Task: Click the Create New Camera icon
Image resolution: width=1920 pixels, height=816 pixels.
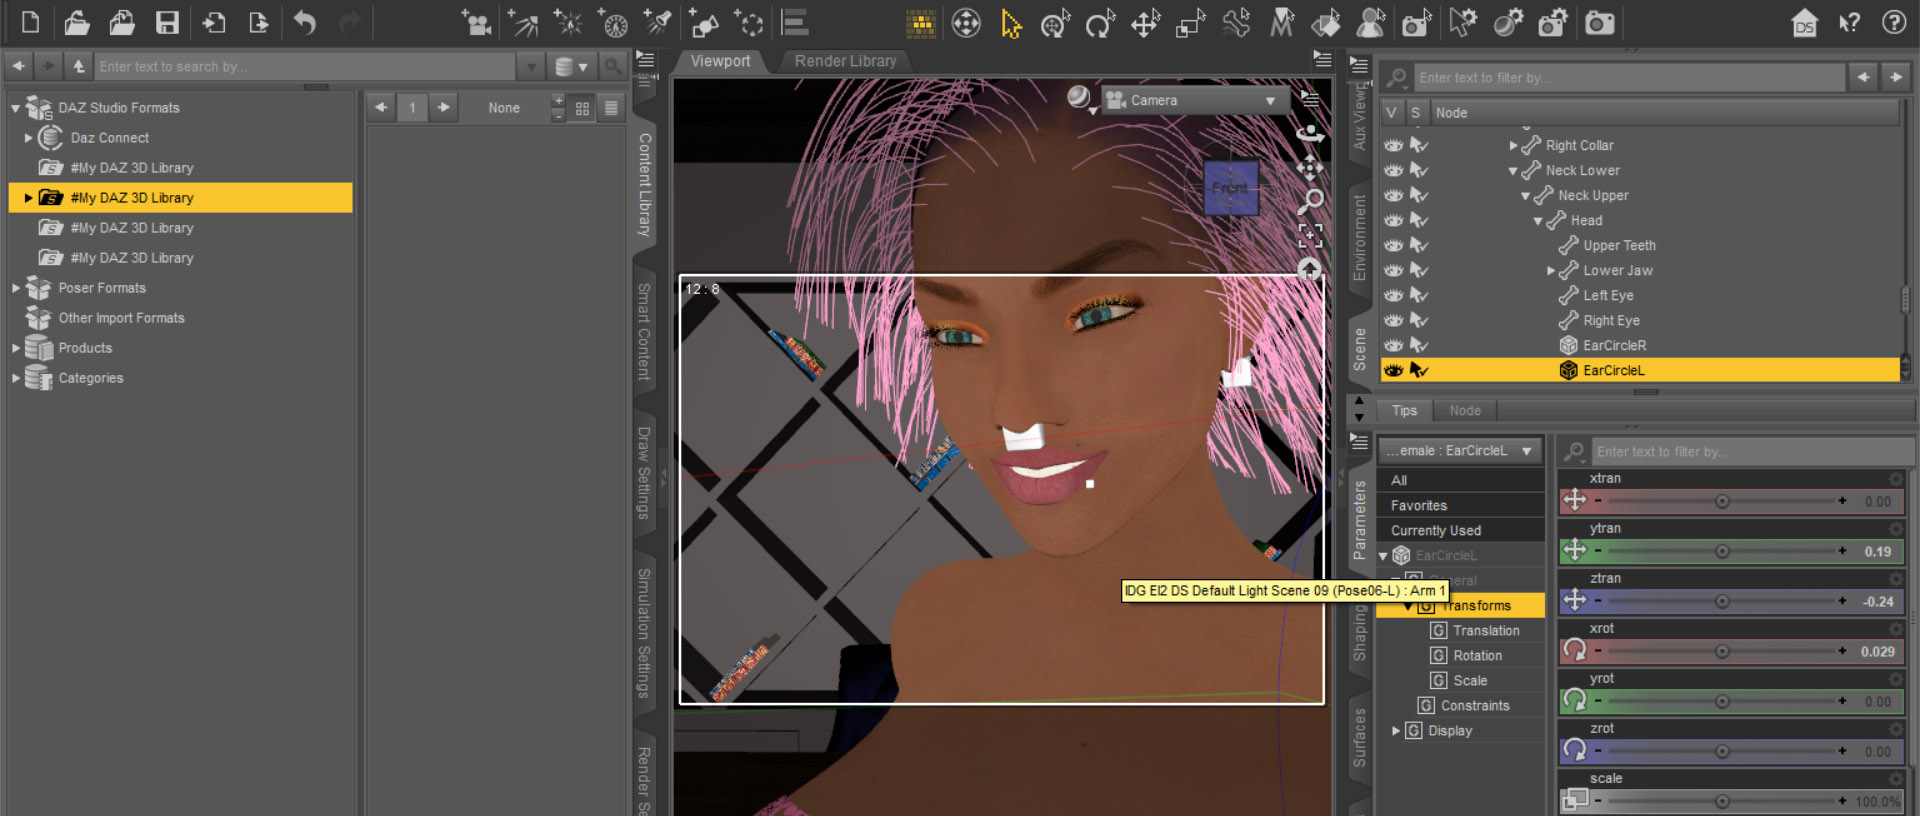Action: point(476,23)
